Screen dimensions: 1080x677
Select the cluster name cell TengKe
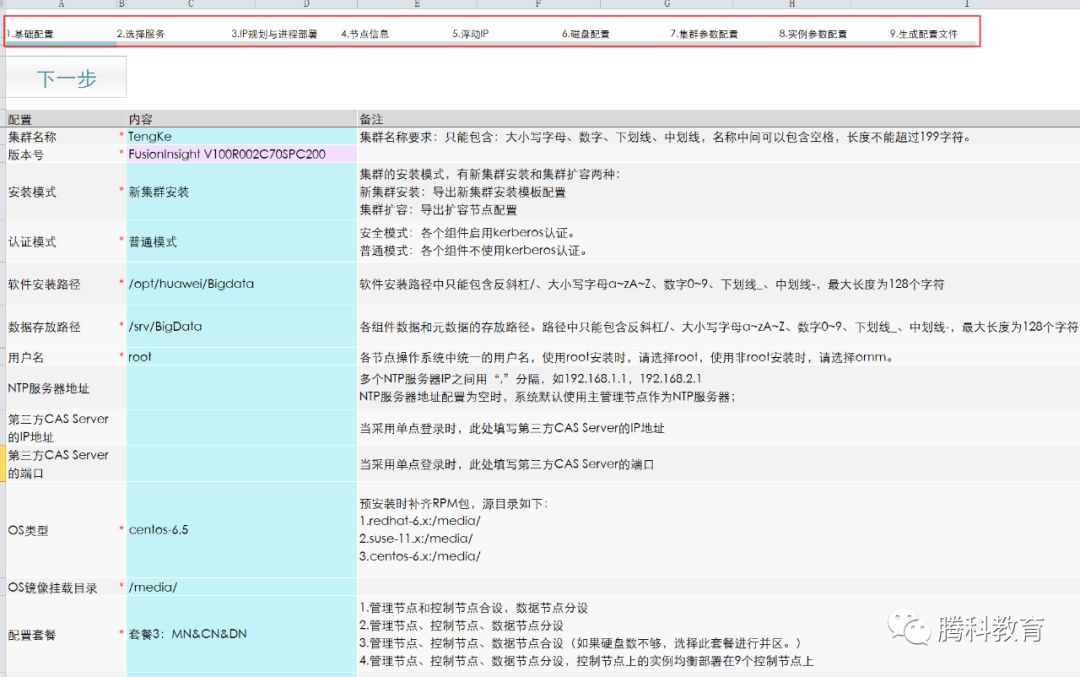coord(241,136)
